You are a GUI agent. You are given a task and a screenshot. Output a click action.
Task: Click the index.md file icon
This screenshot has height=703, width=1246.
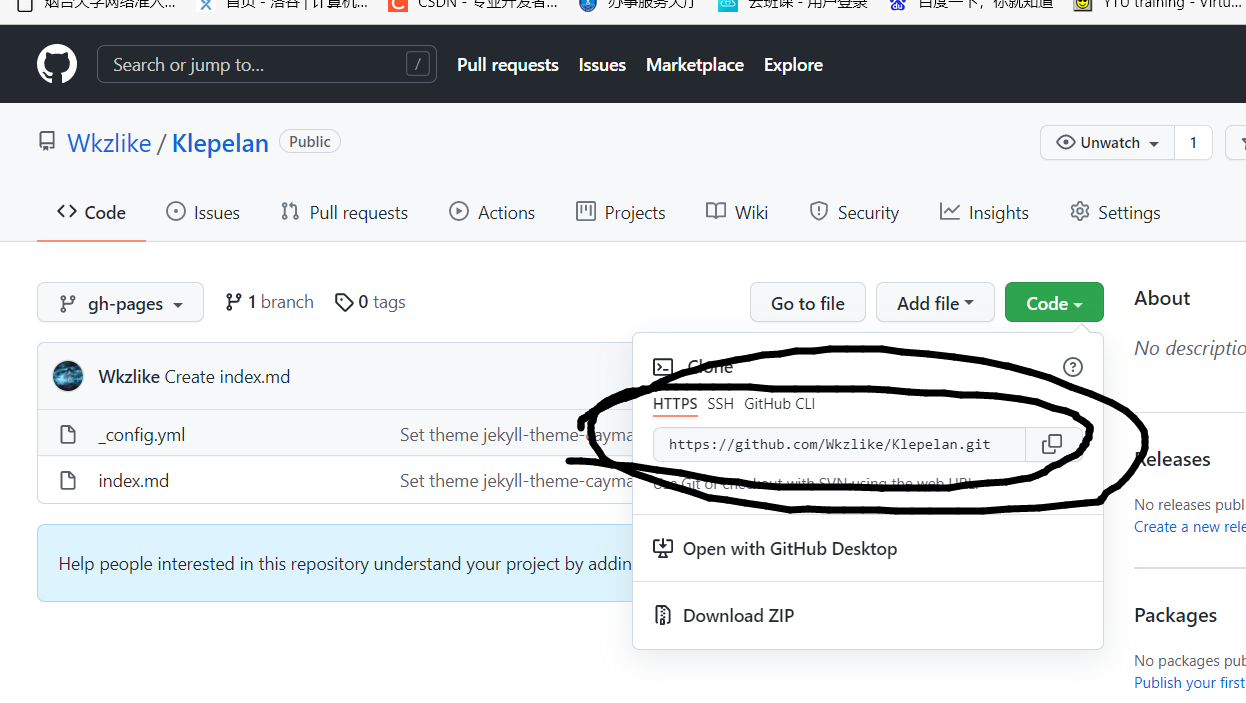(x=68, y=481)
